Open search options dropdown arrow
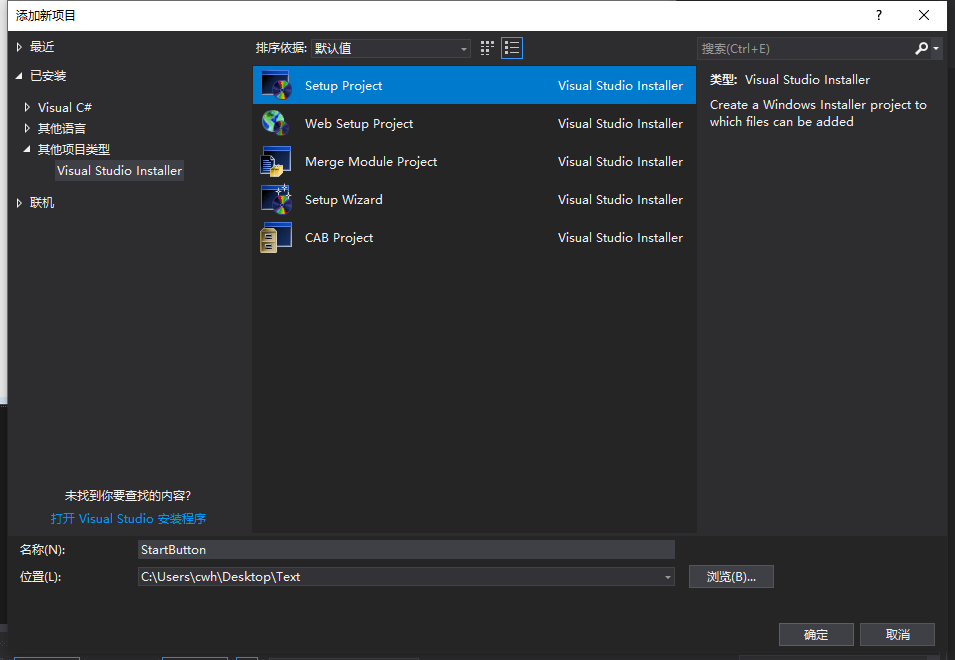The image size is (955, 660). click(x=936, y=48)
